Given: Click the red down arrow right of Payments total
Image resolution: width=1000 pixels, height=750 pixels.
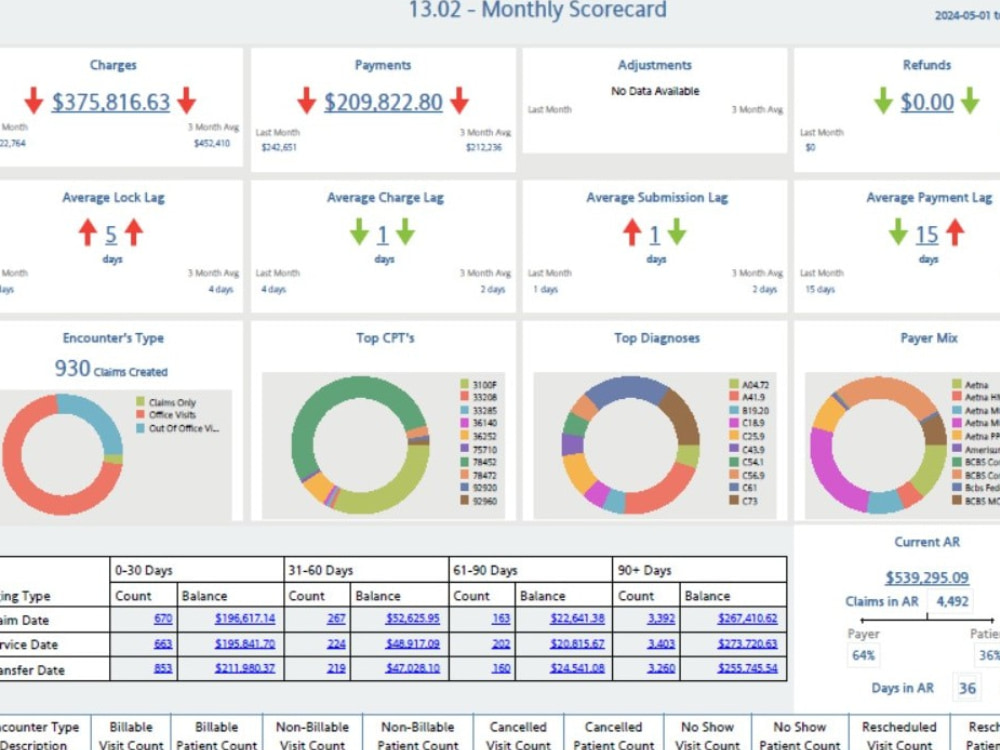Looking at the screenshot, I should [x=459, y=101].
